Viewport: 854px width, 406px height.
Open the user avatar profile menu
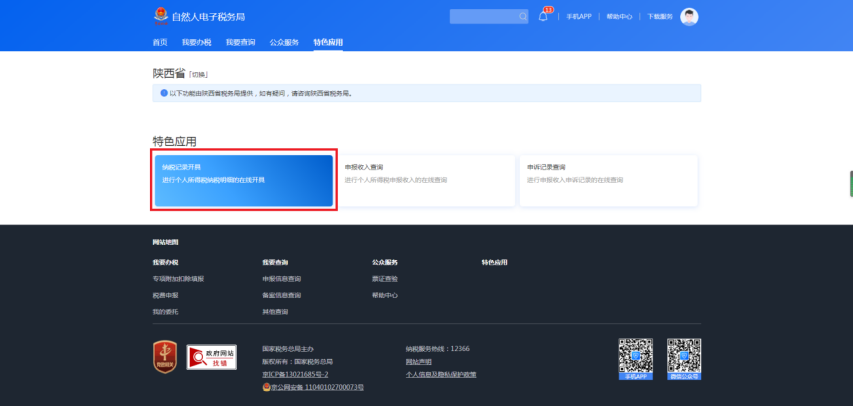coord(689,17)
